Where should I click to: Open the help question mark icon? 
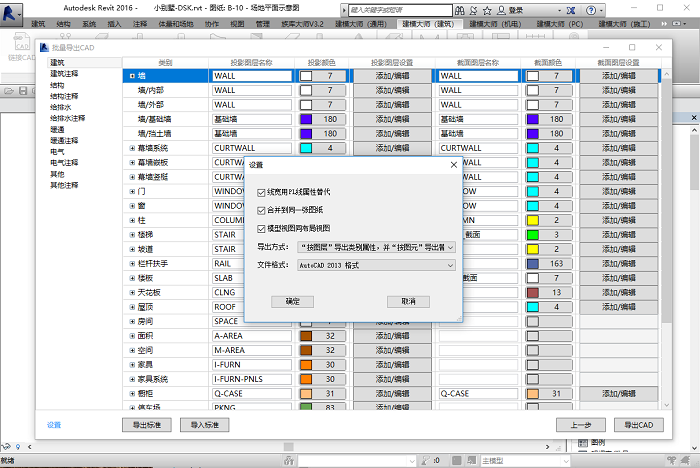591,10
